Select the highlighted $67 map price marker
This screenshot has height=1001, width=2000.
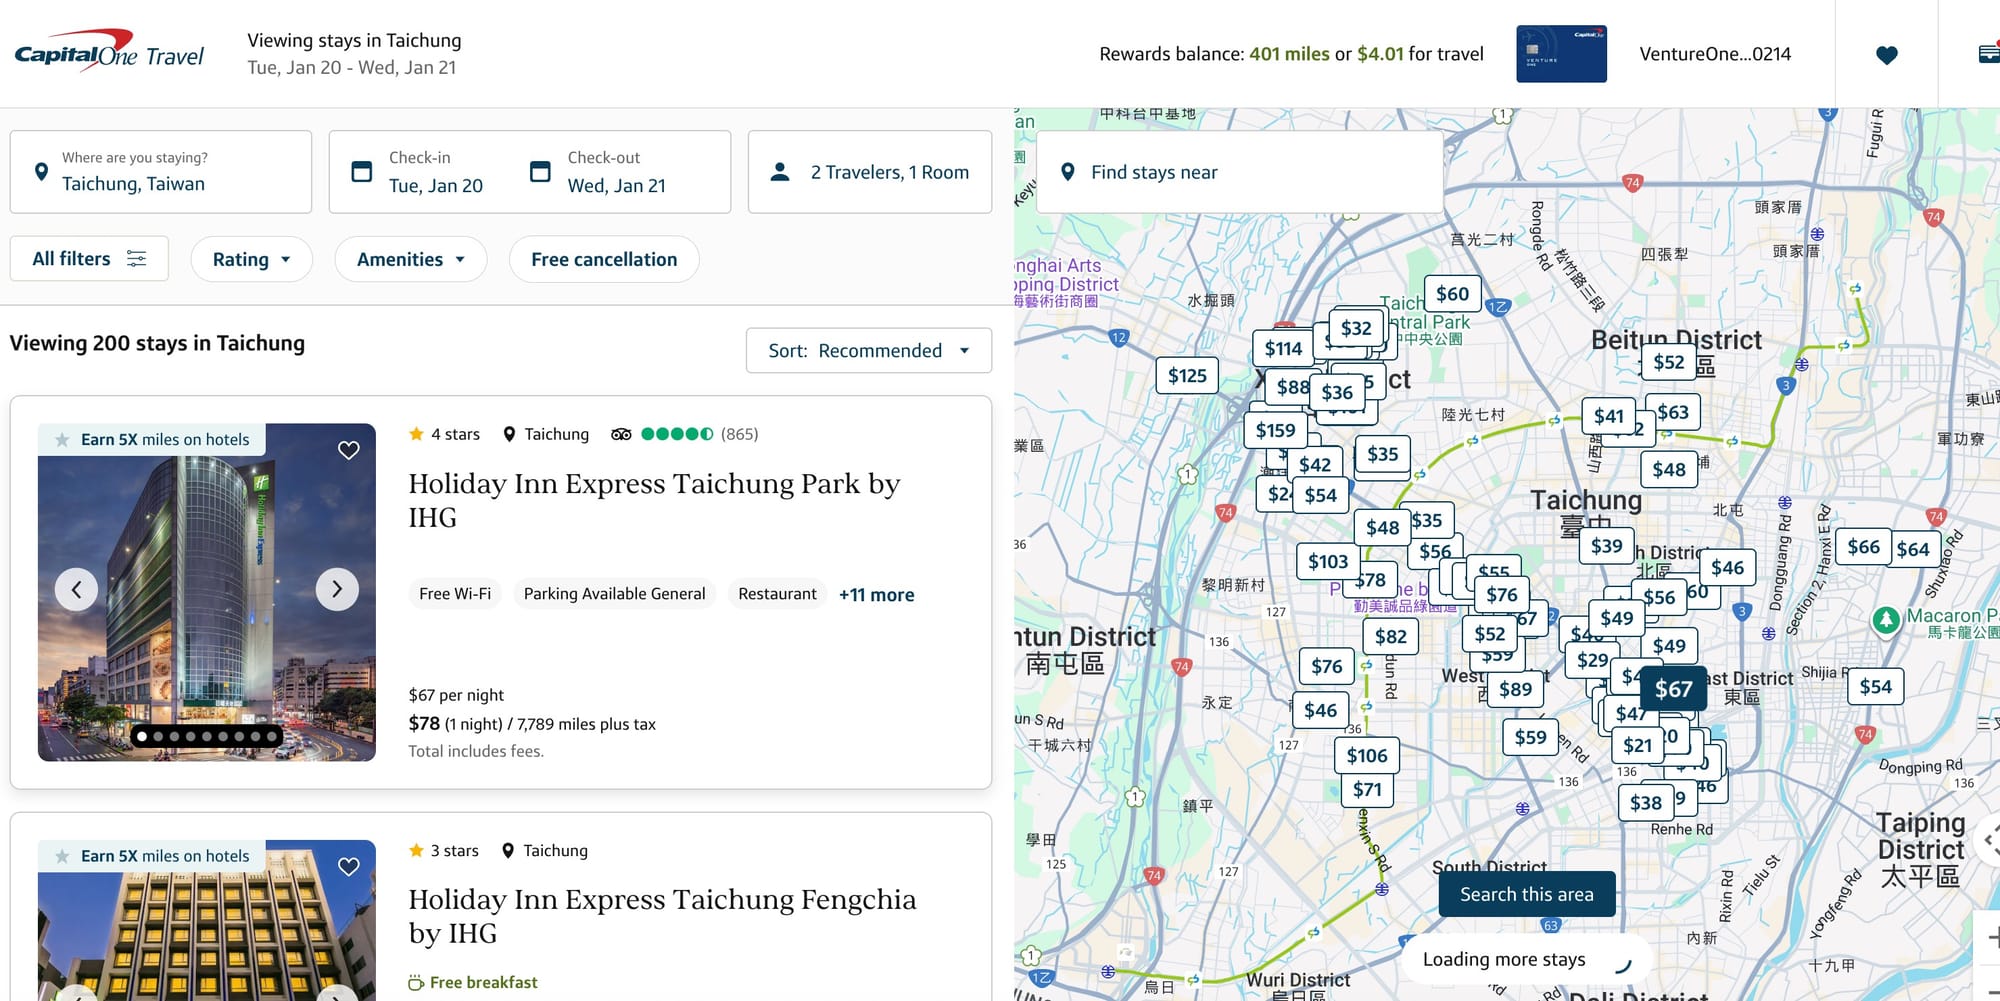point(1673,689)
